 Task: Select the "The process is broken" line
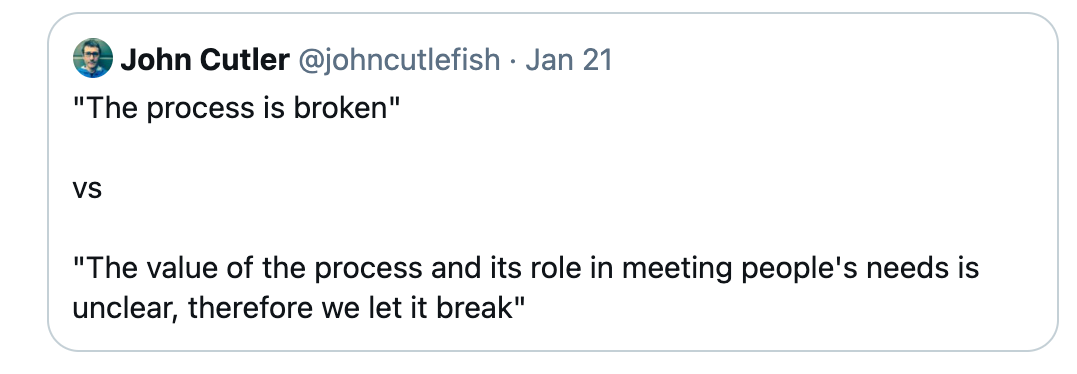click(x=236, y=108)
